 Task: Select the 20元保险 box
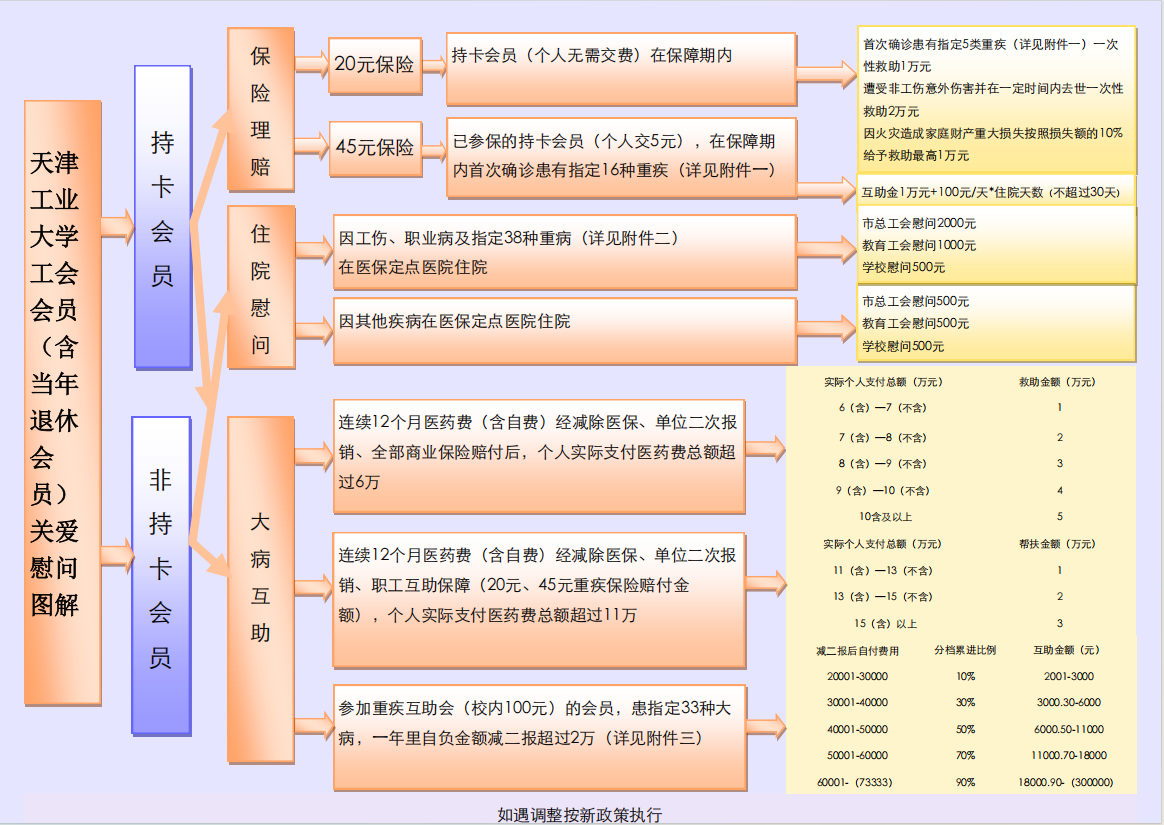tap(375, 65)
